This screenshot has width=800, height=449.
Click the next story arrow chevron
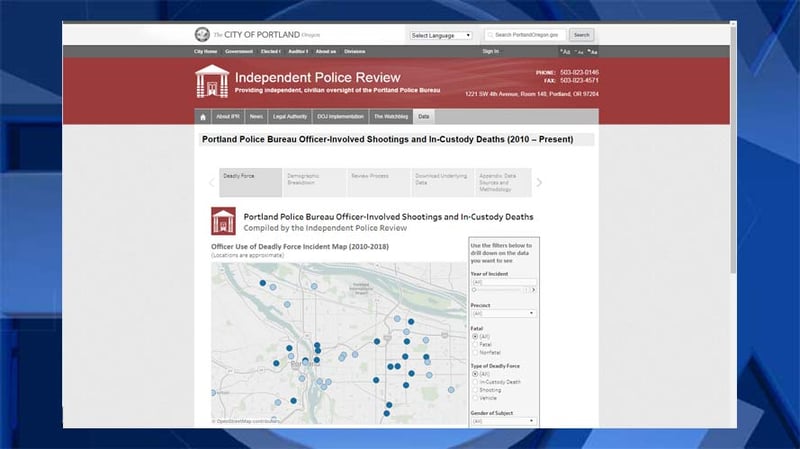click(539, 183)
